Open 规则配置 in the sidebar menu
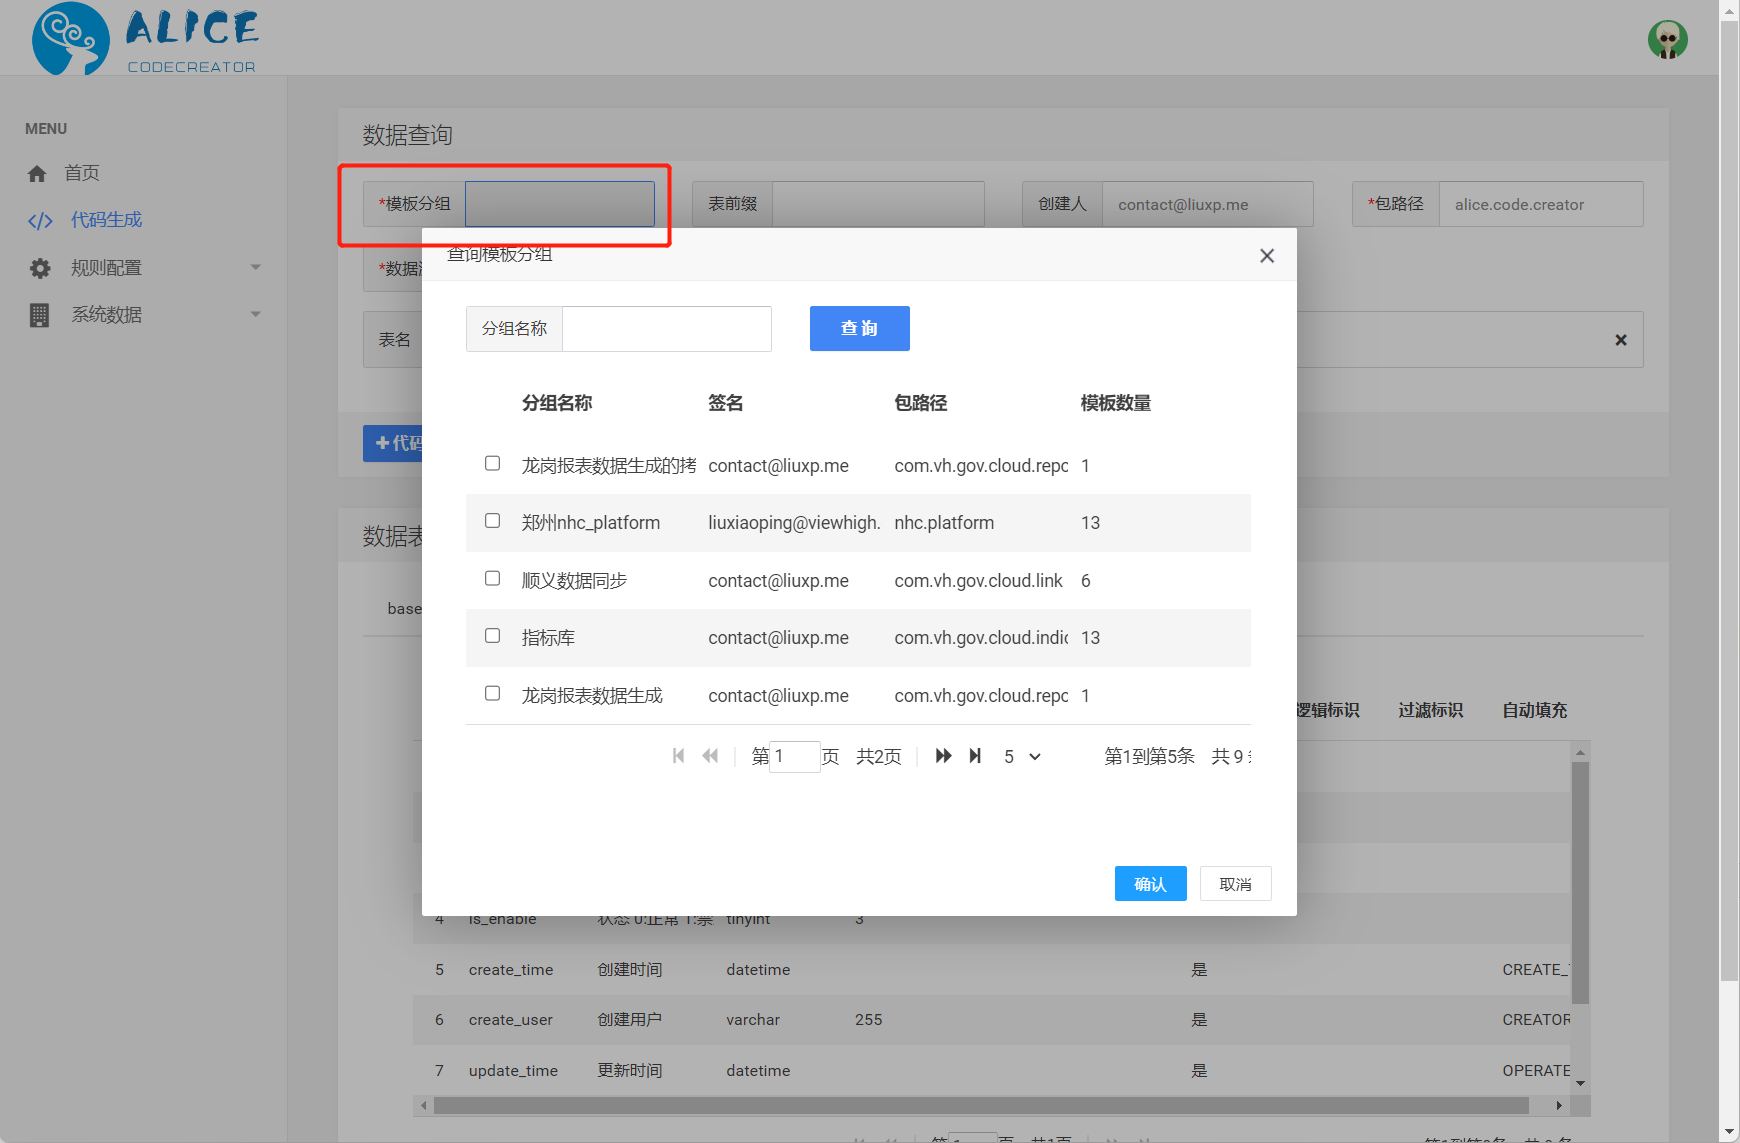The image size is (1740, 1143). click(106, 268)
